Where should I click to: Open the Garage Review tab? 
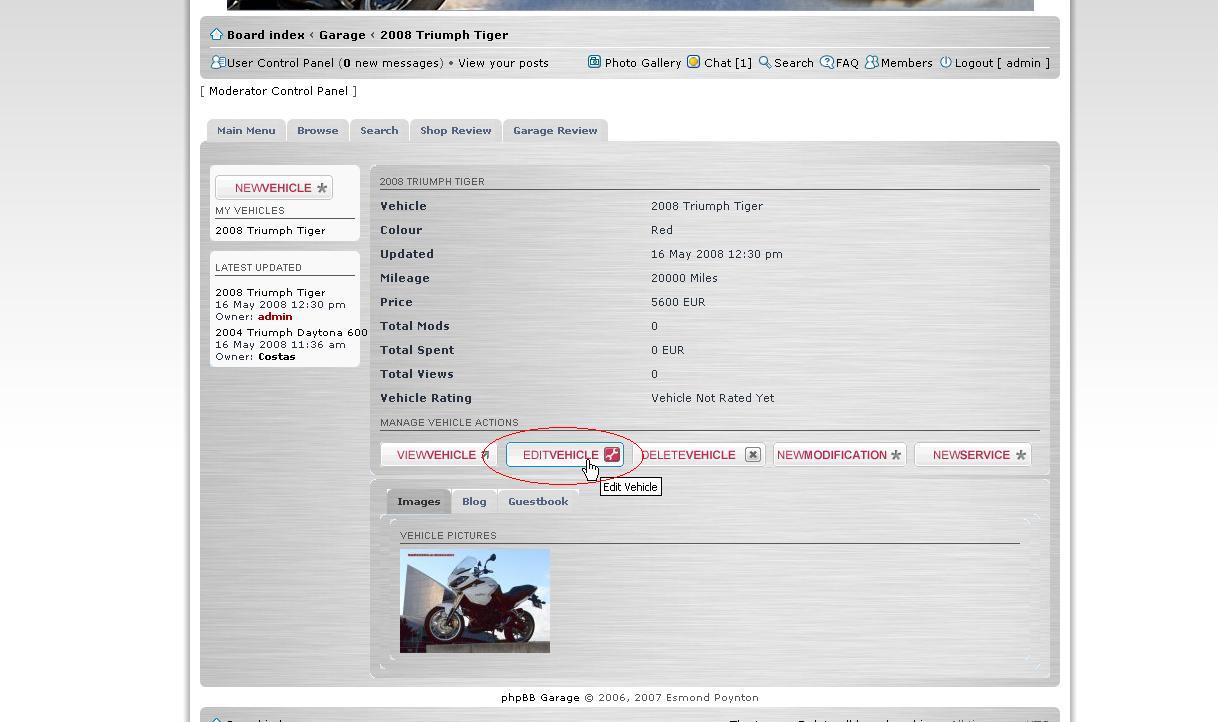pos(555,130)
